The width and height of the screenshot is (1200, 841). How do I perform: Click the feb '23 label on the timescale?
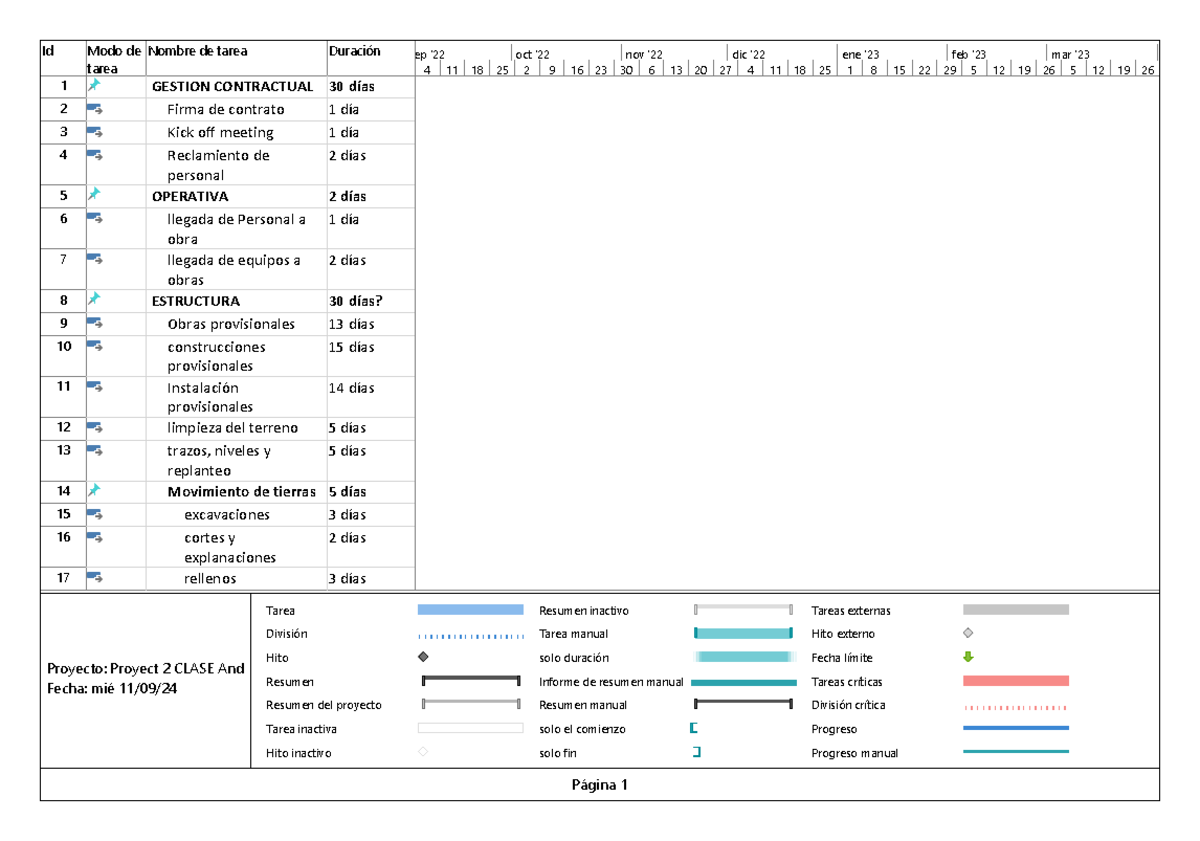click(x=968, y=54)
